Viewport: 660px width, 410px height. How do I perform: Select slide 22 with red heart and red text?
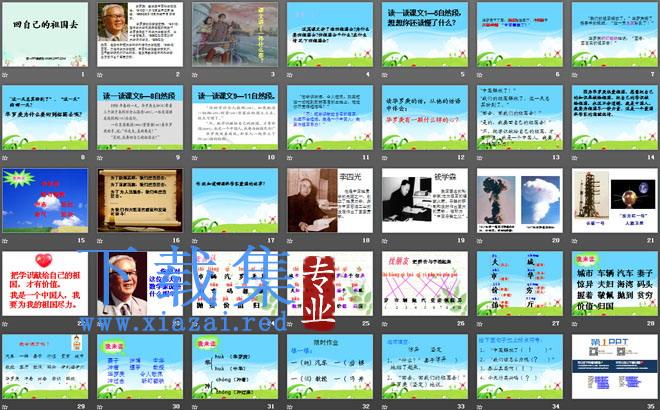pos(45,284)
